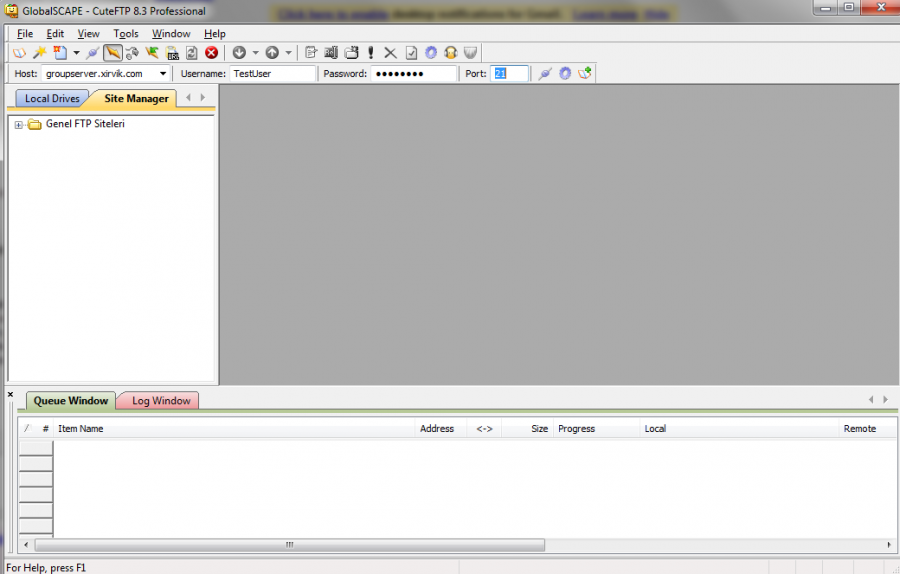This screenshot has width=900, height=574.
Task: Open the dropdown arrow beside the New icon
Action: point(76,53)
